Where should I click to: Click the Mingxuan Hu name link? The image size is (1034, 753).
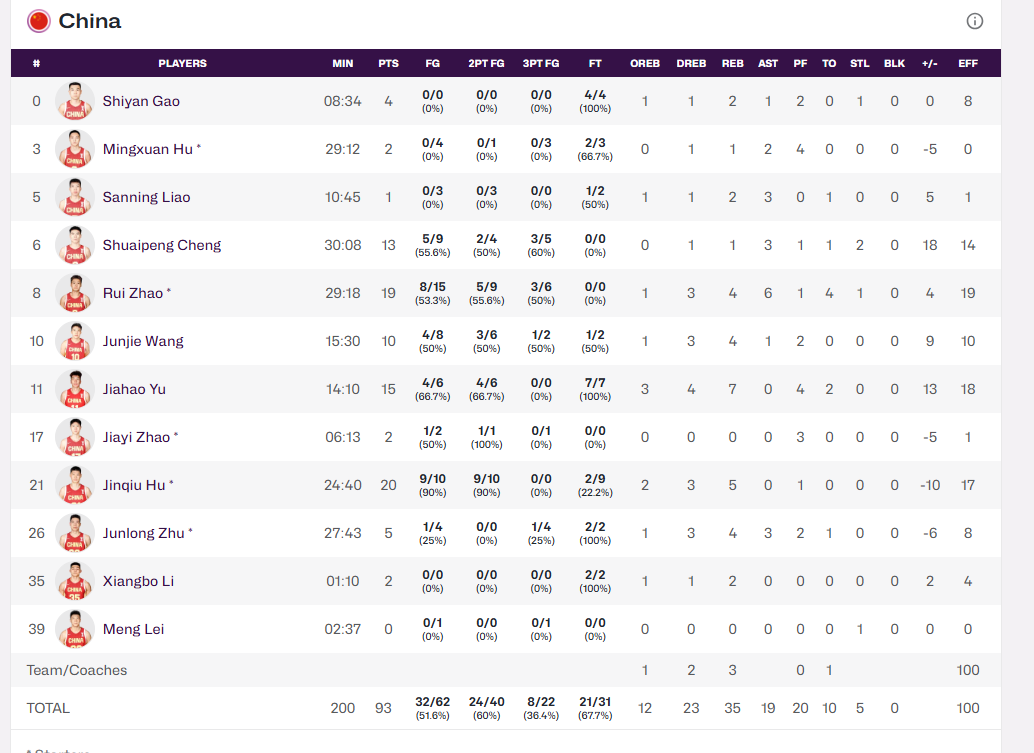click(147, 149)
